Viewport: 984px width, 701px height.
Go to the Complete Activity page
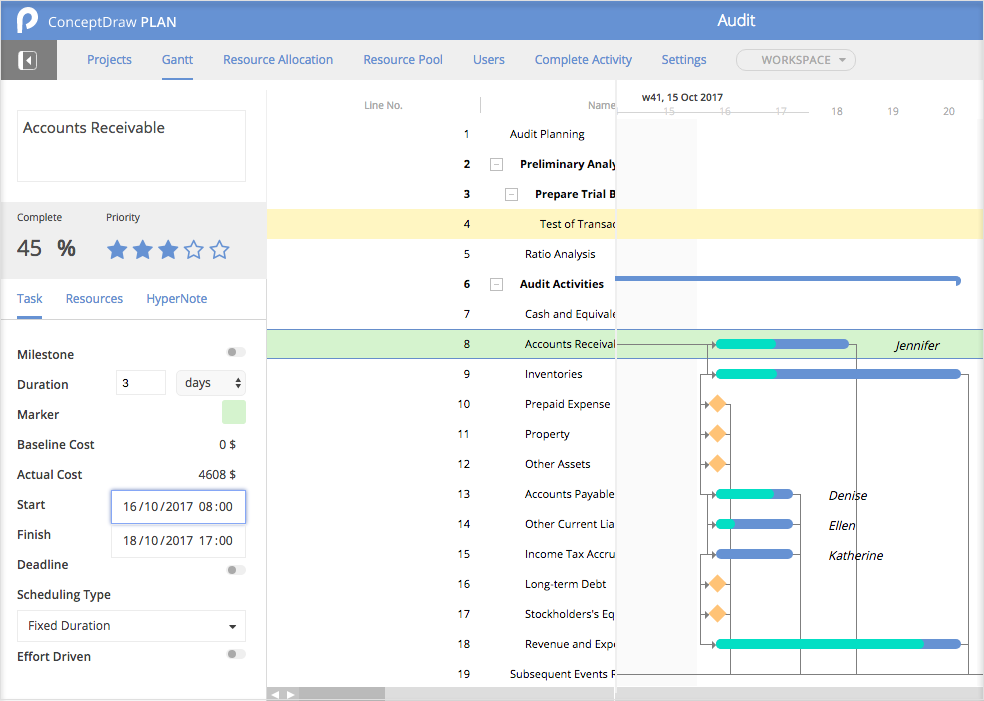(583, 60)
